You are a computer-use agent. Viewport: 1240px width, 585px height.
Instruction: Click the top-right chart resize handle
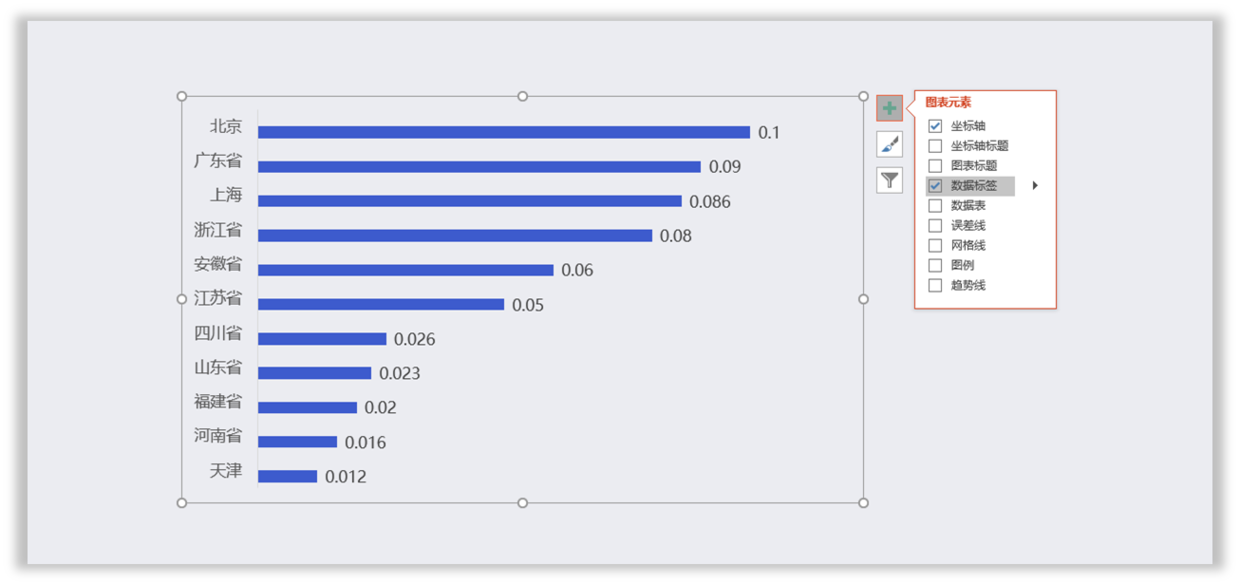tap(864, 96)
